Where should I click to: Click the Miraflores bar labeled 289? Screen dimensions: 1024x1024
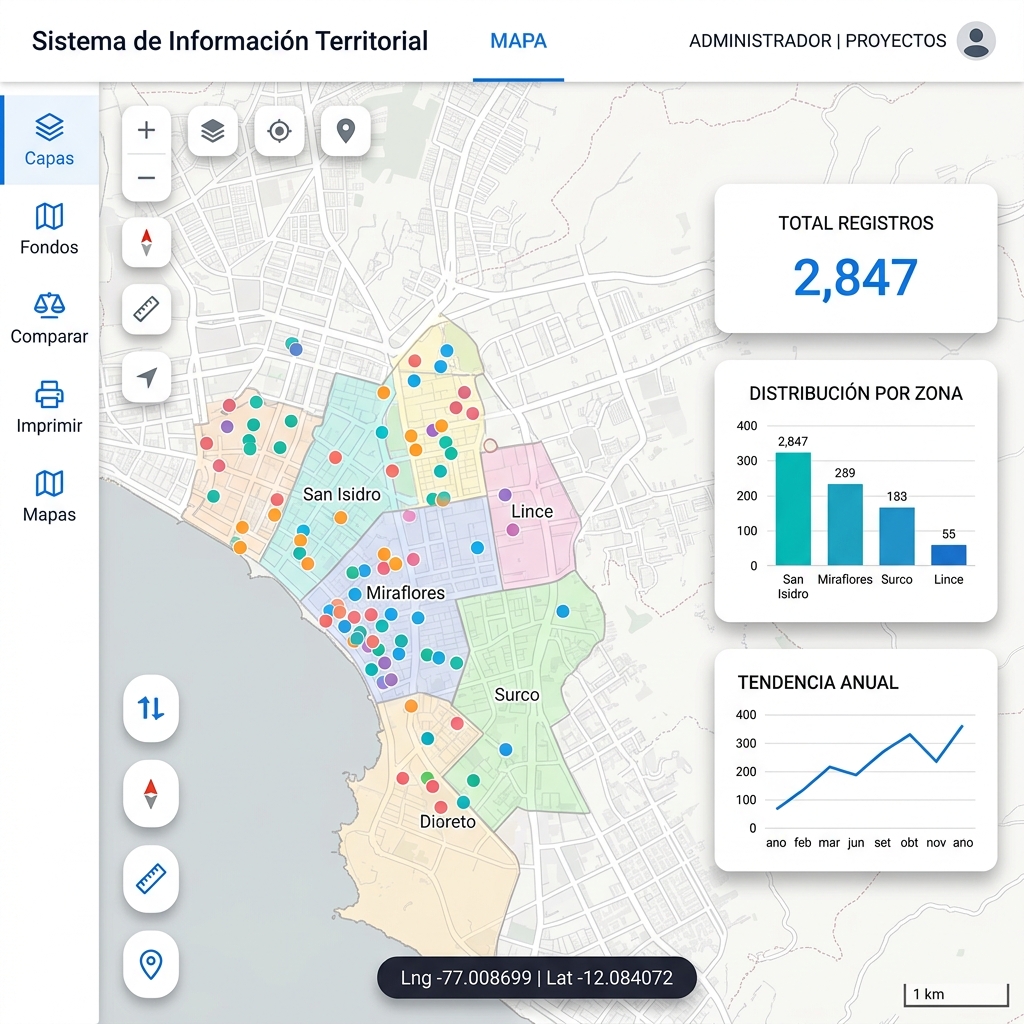(x=845, y=524)
